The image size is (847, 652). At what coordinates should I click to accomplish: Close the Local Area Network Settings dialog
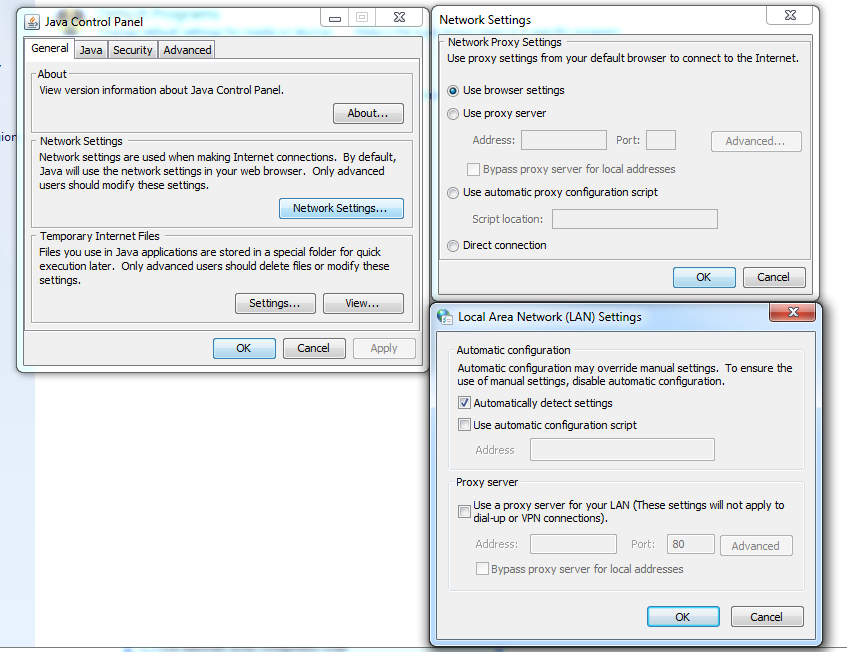tap(795, 314)
